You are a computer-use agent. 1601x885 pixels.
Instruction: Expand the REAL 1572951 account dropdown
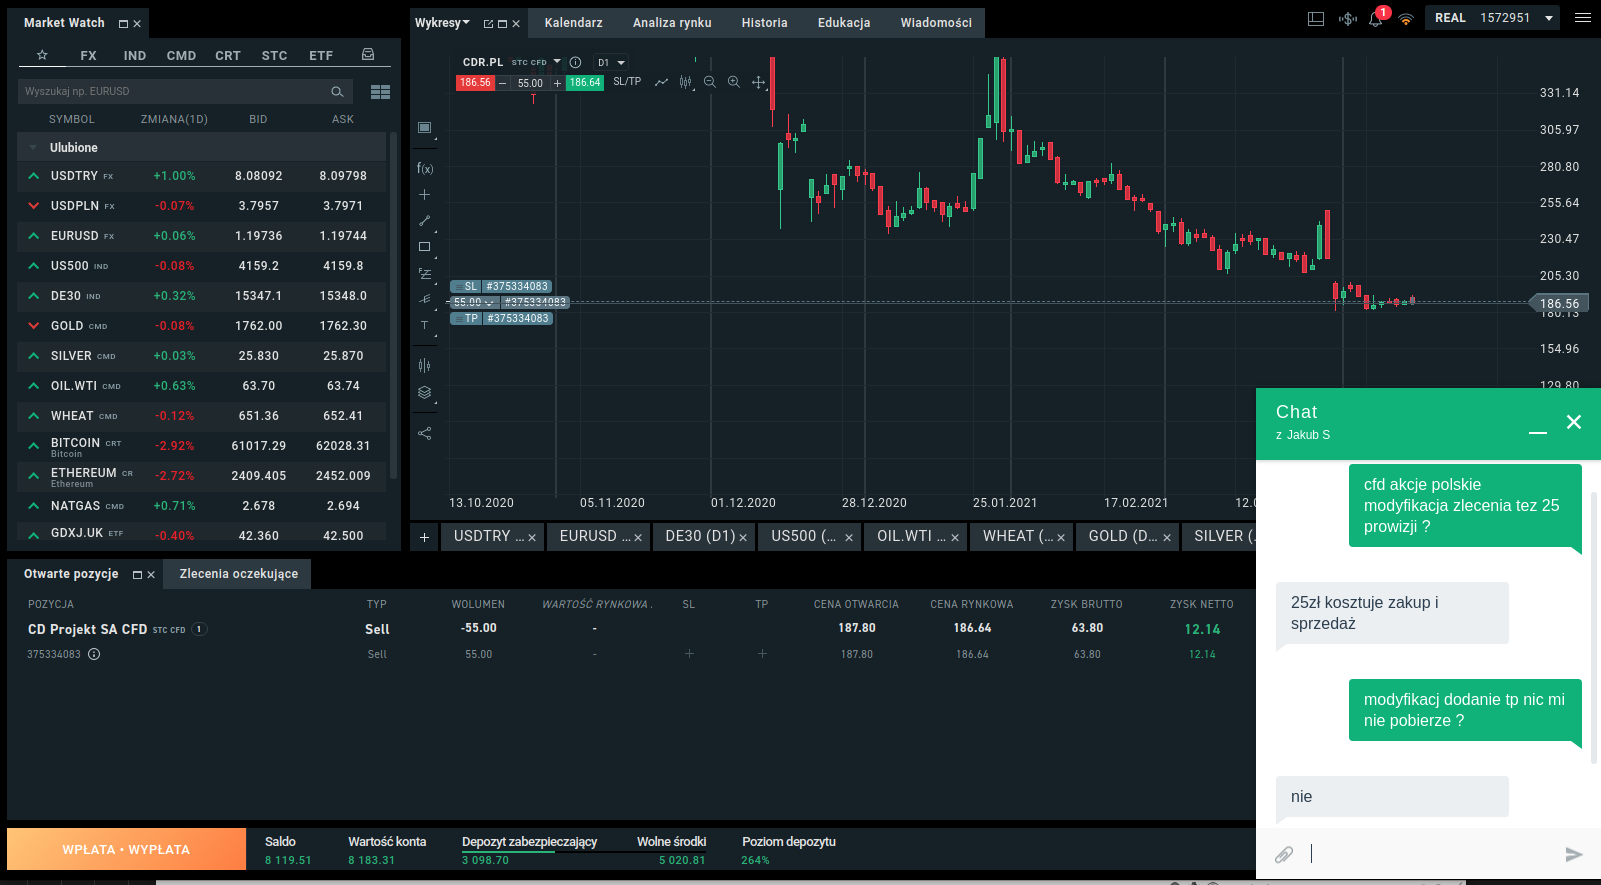1549,18
